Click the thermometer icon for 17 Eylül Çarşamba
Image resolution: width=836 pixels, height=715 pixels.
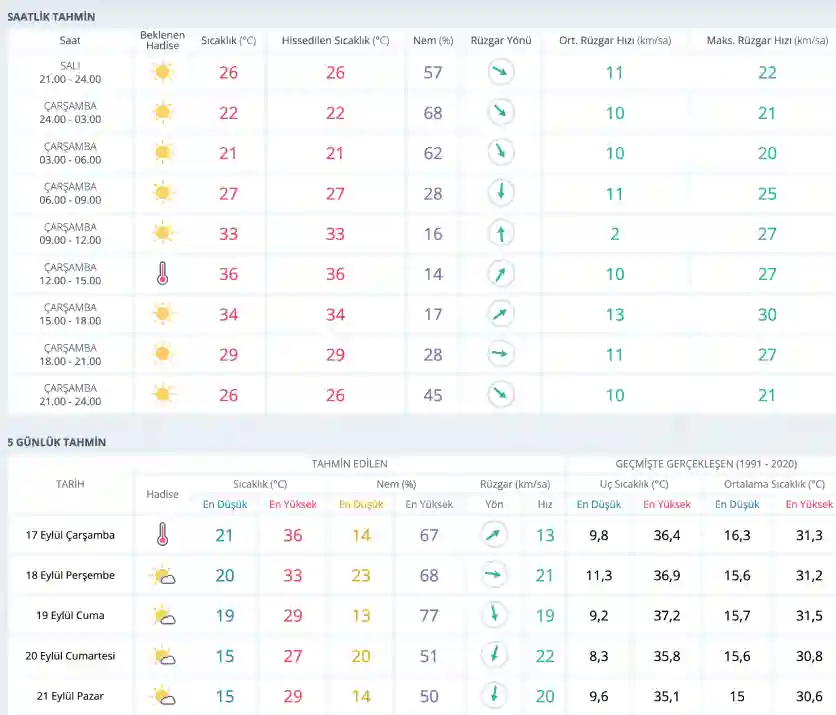coord(162,536)
